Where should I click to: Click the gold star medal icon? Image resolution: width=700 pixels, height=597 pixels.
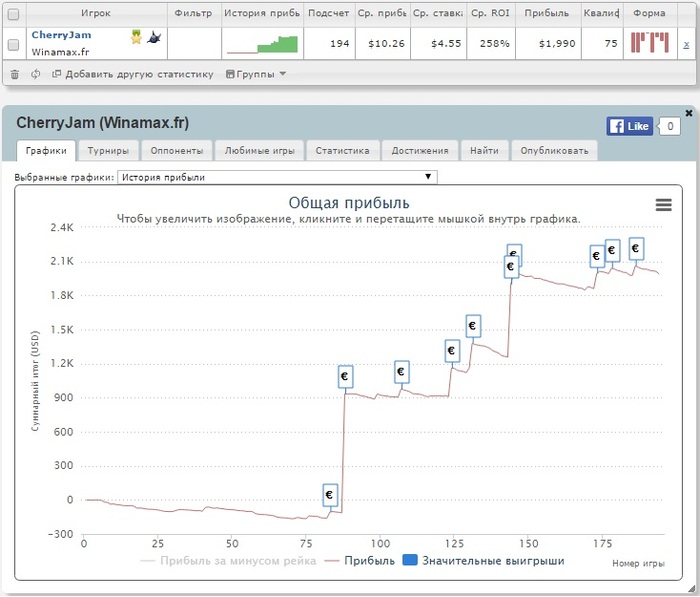coord(136,37)
